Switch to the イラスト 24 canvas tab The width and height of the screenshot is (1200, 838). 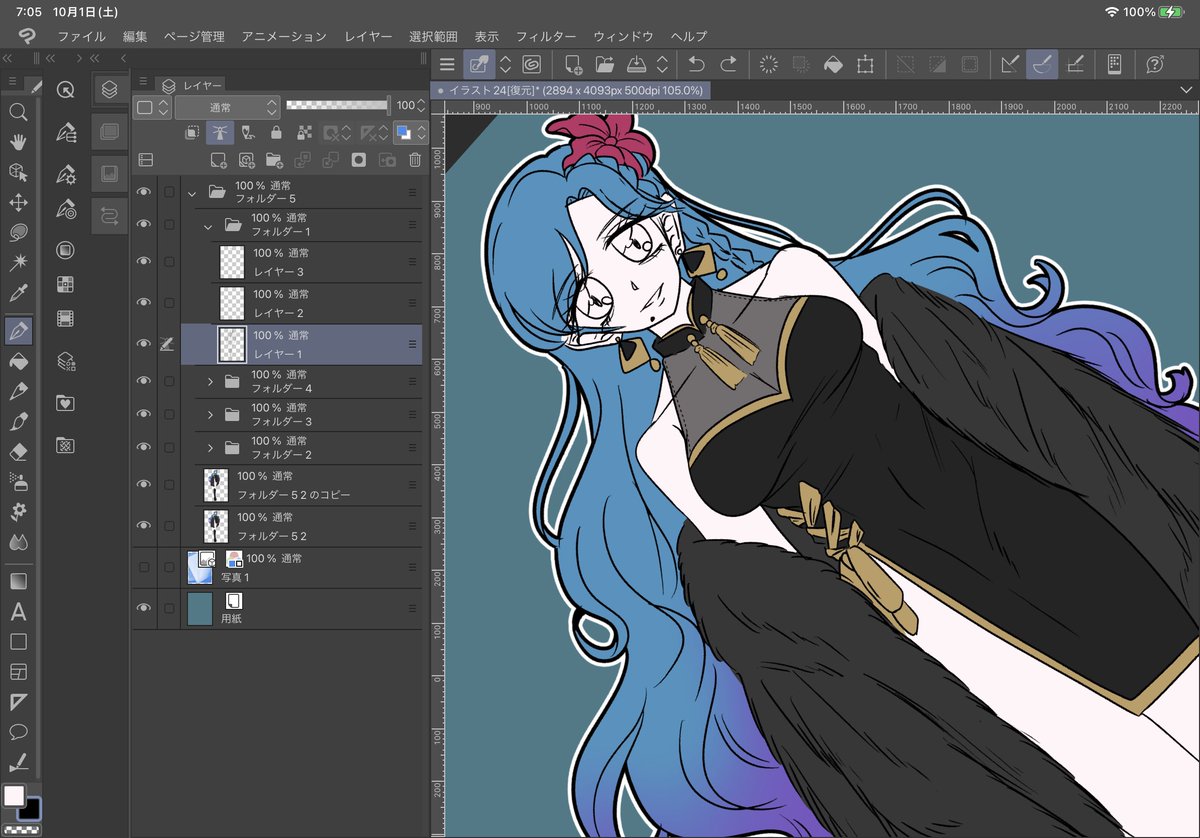[x=571, y=90]
